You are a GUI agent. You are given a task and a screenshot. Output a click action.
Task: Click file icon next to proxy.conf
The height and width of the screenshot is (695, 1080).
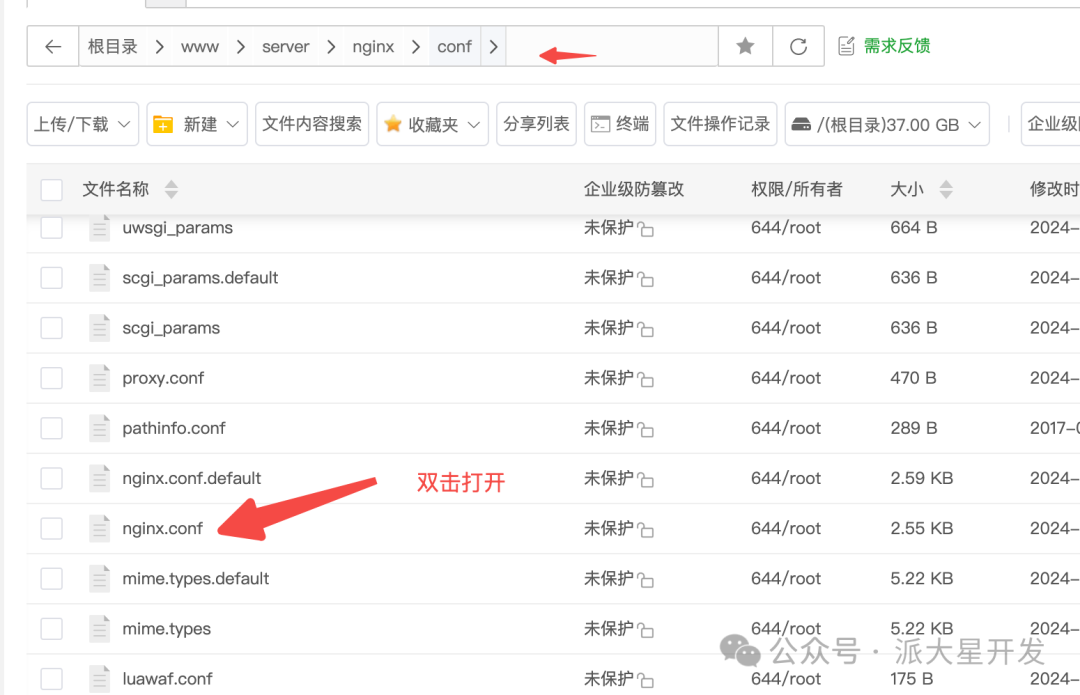tap(99, 378)
